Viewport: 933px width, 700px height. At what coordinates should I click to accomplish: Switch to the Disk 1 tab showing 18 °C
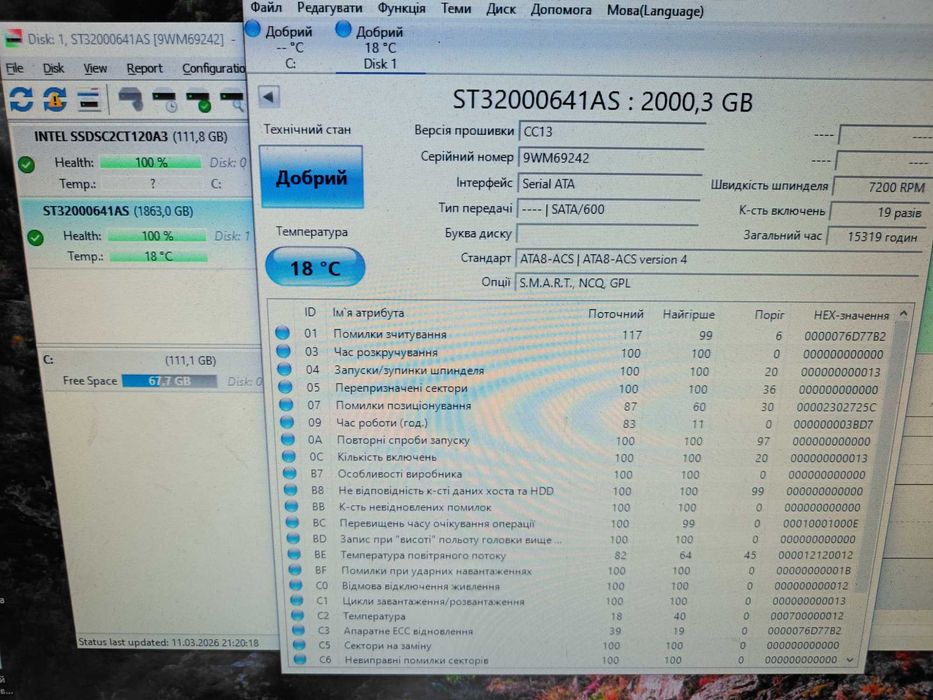coord(380,48)
